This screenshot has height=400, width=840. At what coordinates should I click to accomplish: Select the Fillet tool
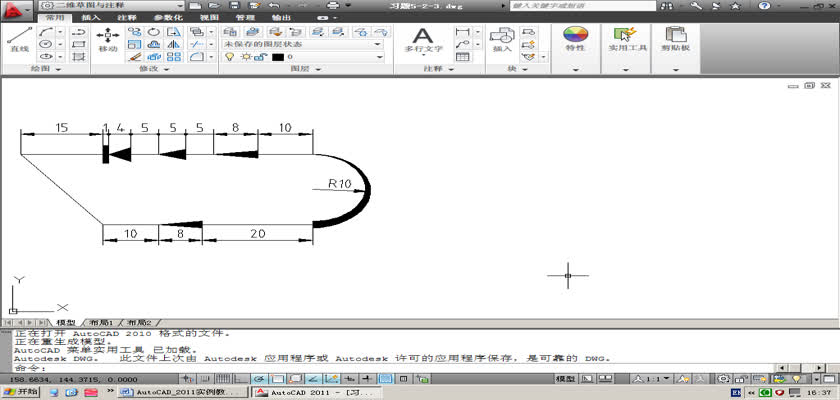click(197, 56)
